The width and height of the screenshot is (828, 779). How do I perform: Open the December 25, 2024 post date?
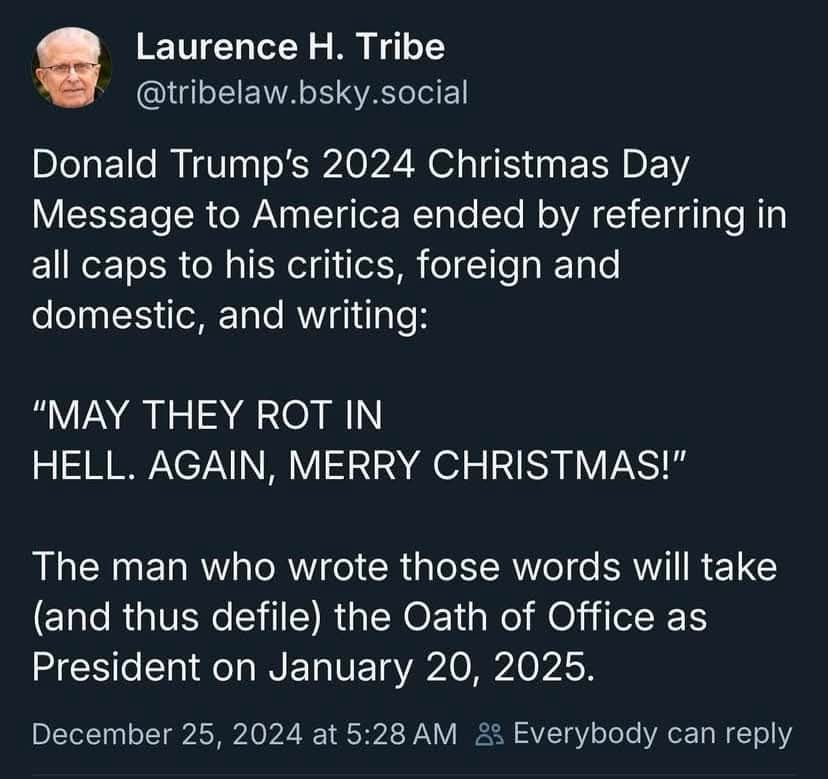click(167, 735)
